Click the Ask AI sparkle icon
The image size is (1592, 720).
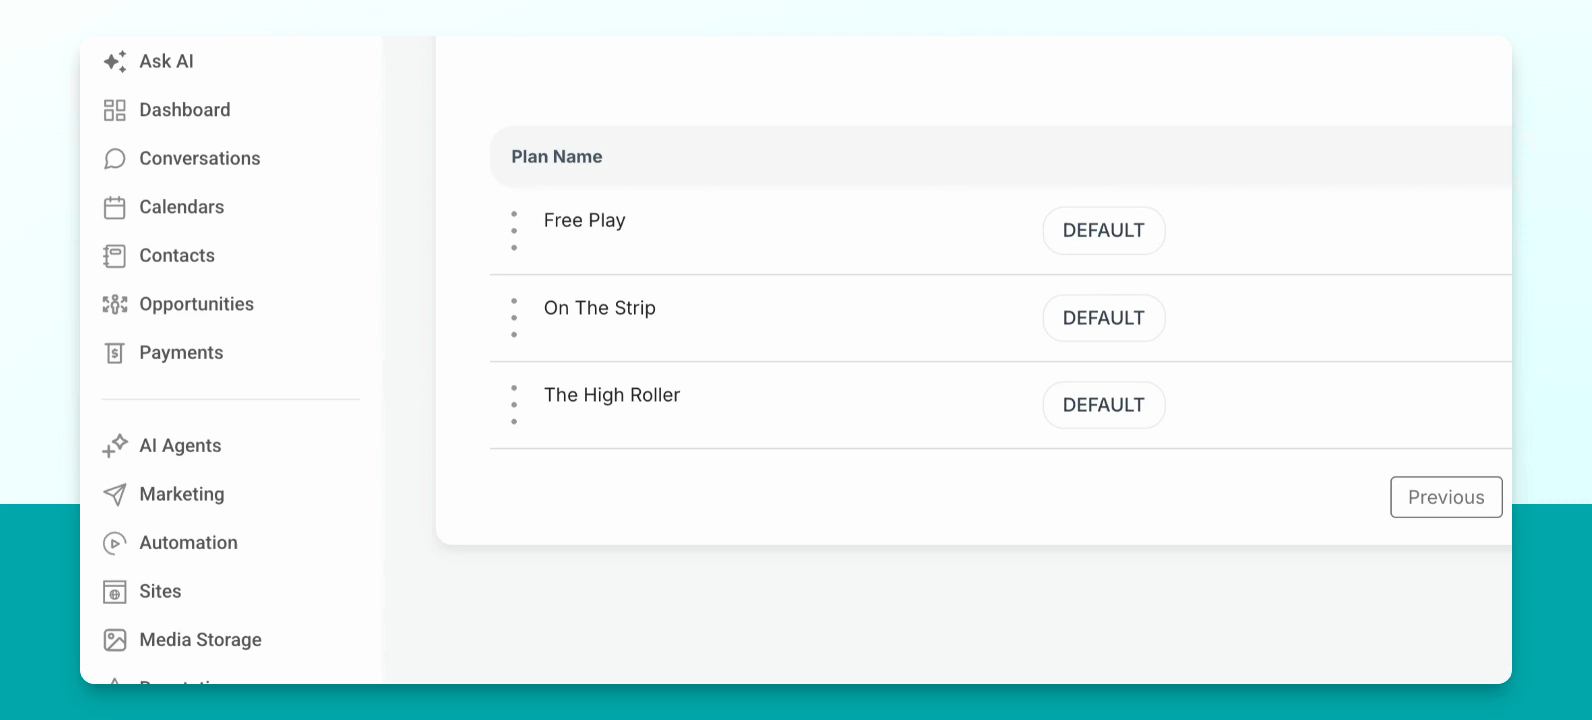(x=115, y=62)
